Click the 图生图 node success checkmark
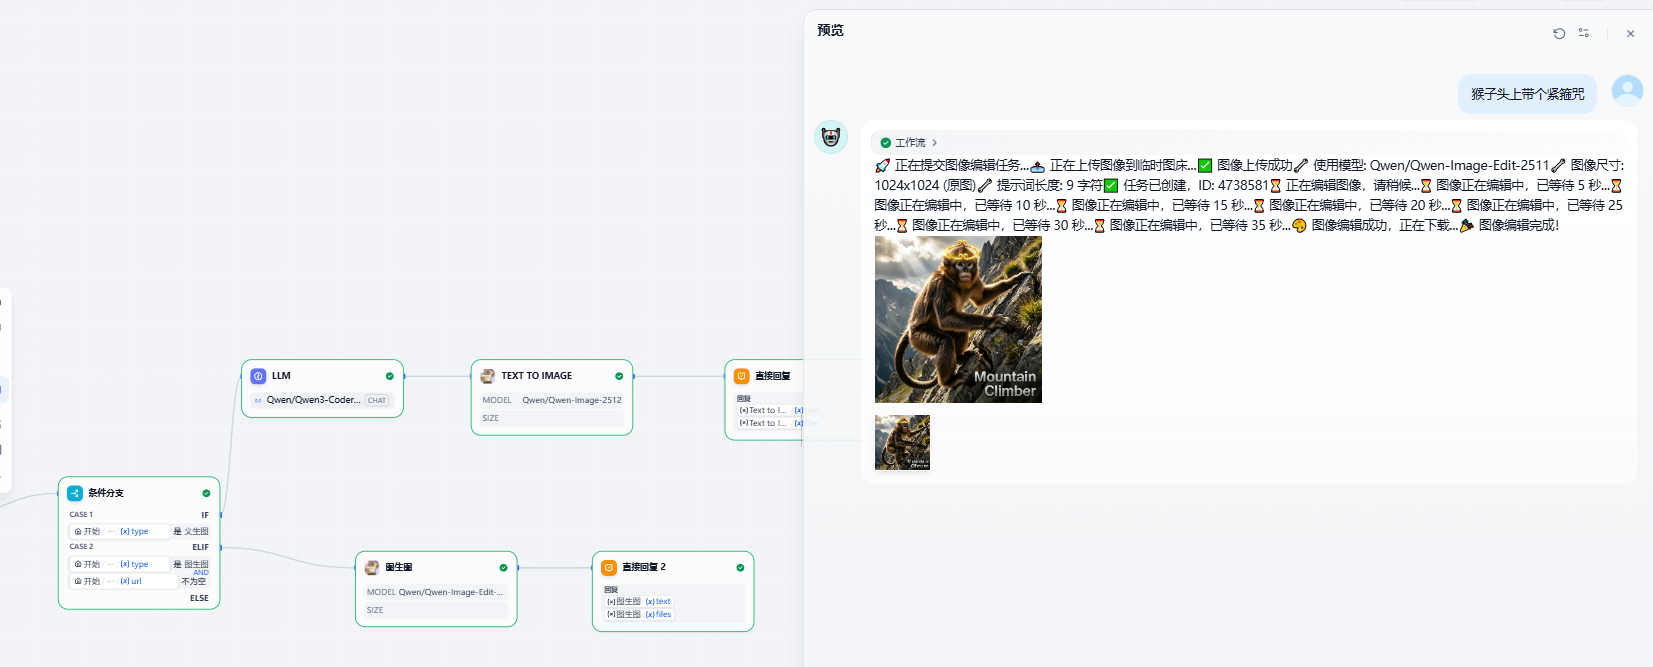Viewport: 1653px width, 667px height. click(503, 567)
